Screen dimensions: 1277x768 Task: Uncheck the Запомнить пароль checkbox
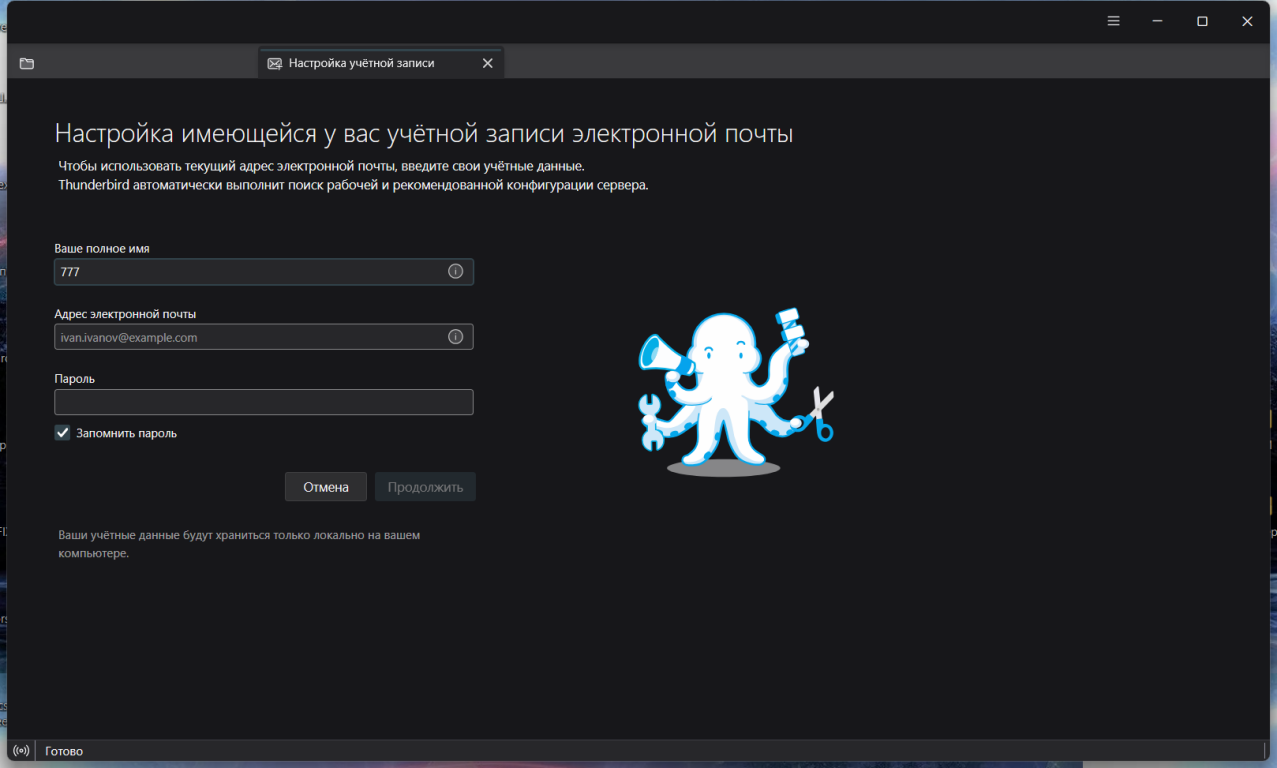tap(63, 433)
